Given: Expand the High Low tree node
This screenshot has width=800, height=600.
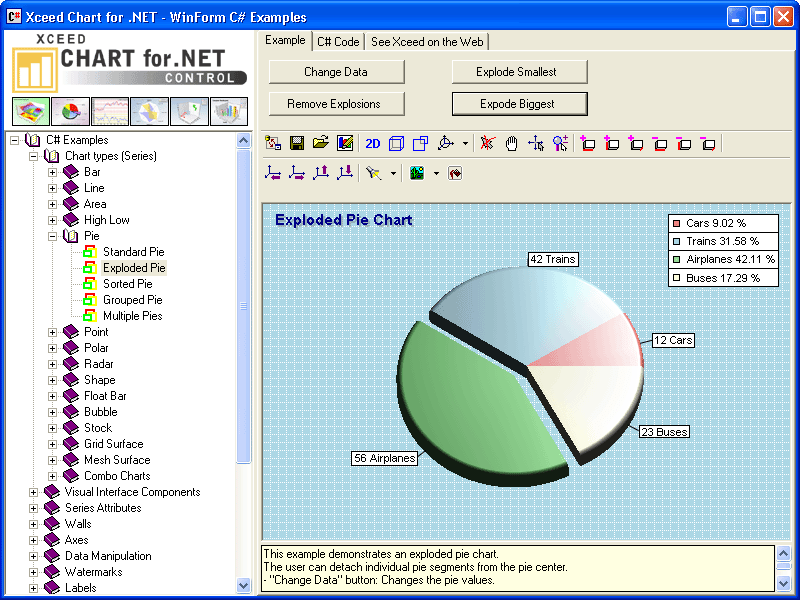Looking at the screenshot, I should [x=52, y=220].
